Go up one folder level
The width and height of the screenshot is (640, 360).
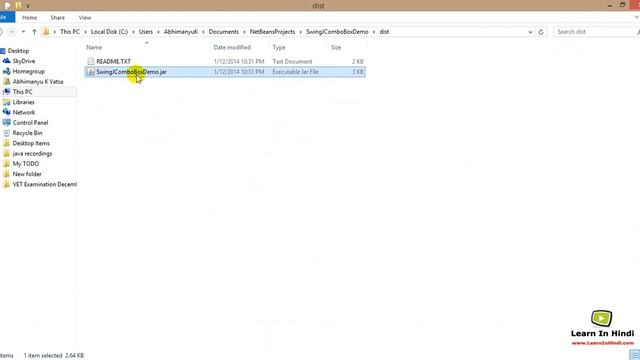point(34,32)
